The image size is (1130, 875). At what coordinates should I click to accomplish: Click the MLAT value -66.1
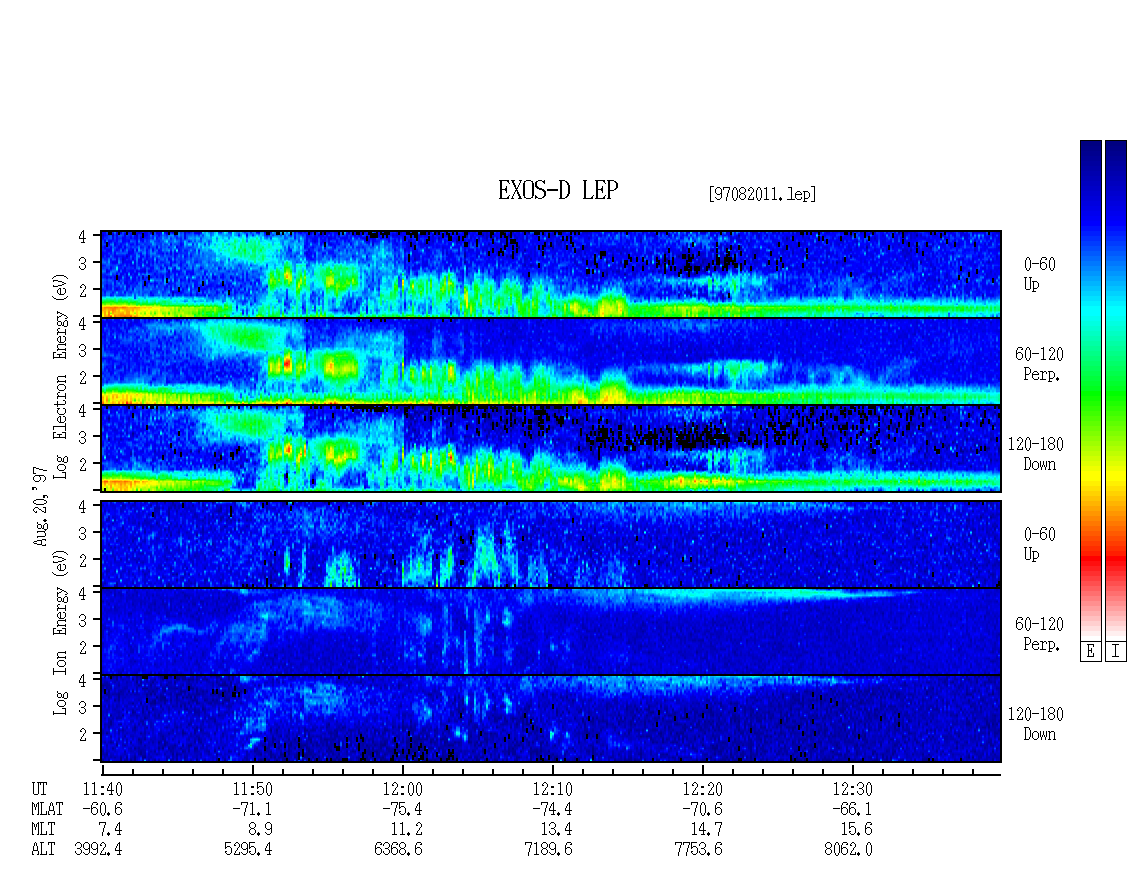pyautogui.click(x=852, y=809)
